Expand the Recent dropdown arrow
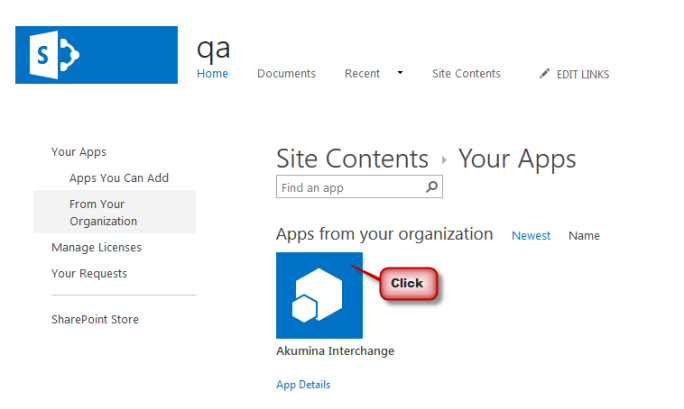684x409 pixels. pyautogui.click(x=400, y=73)
